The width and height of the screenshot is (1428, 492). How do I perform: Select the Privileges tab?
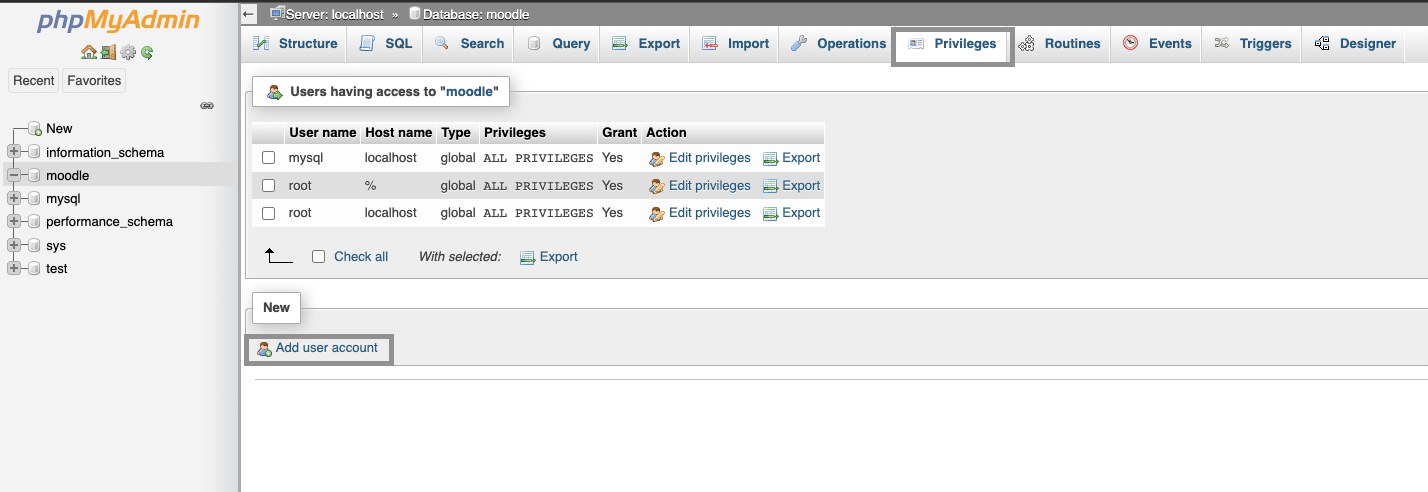pyautogui.click(x=953, y=44)
